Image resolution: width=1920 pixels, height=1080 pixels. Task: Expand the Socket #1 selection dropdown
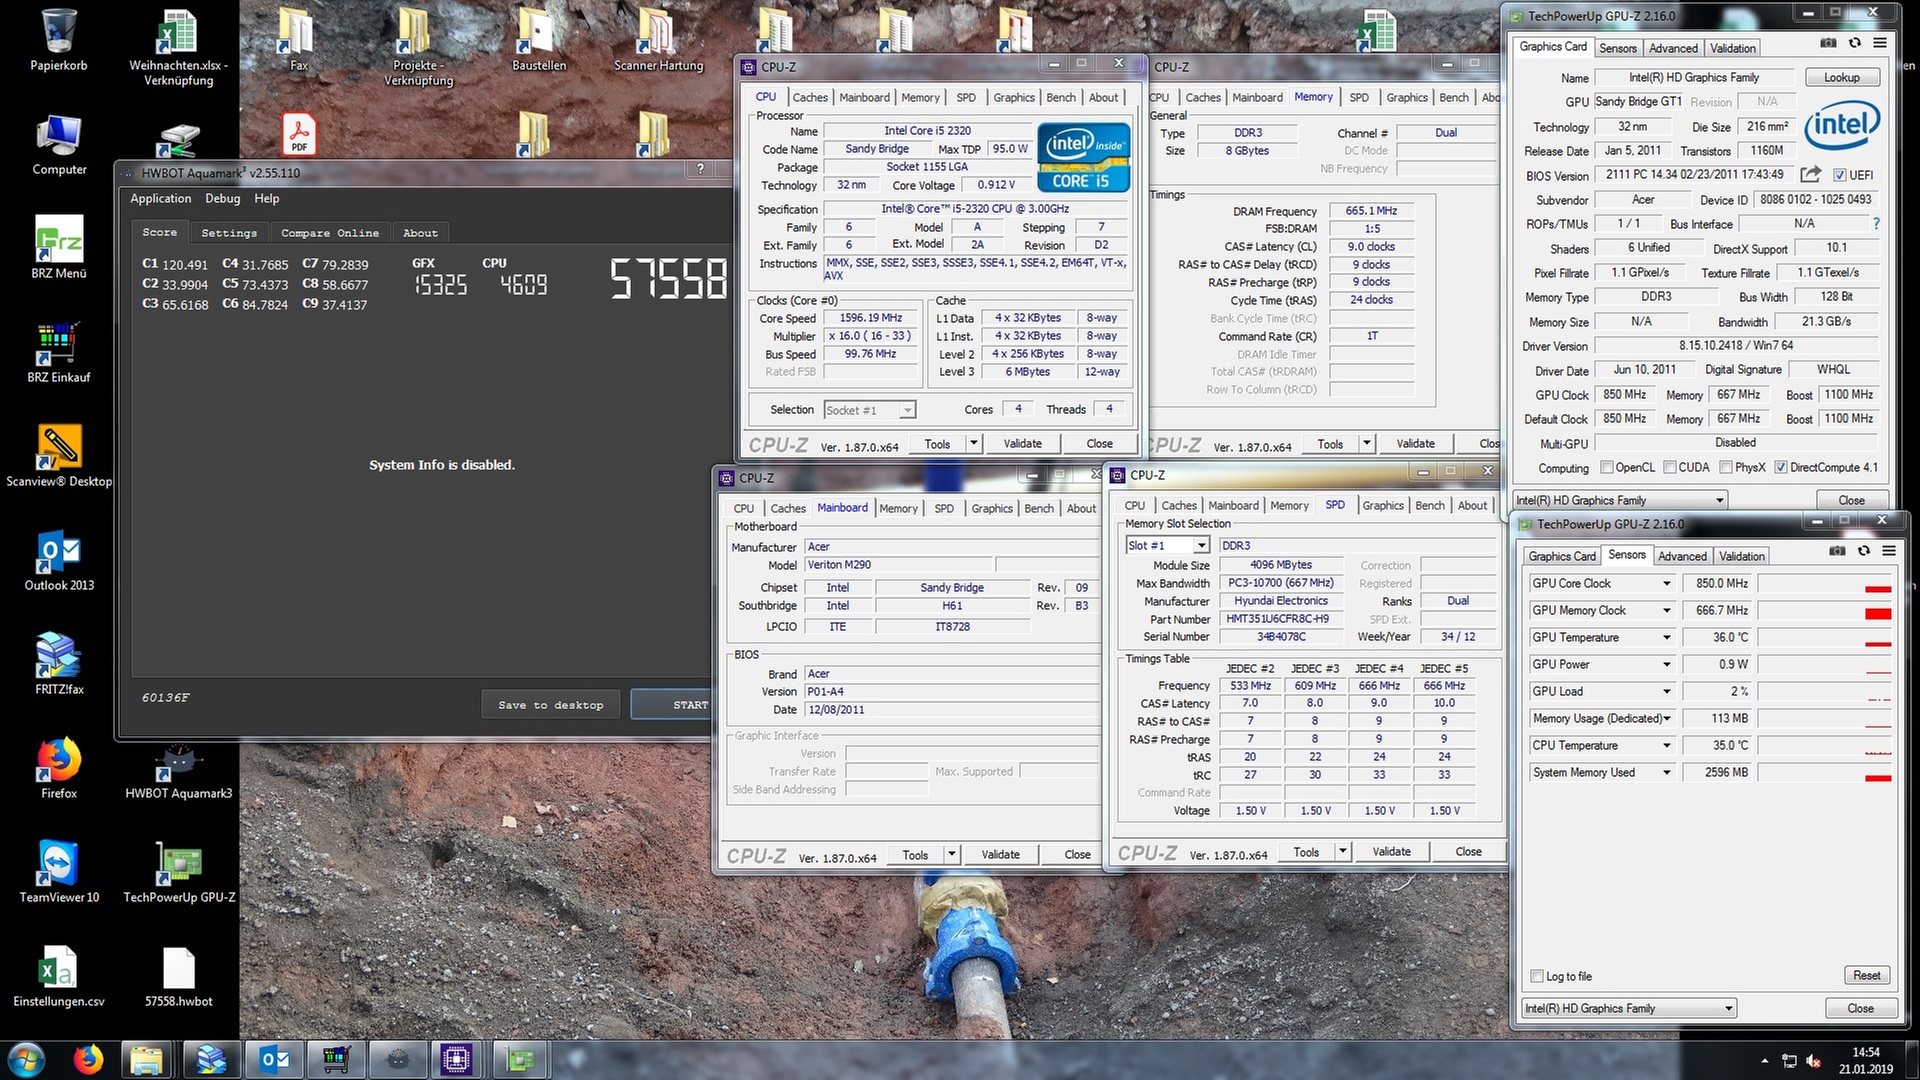[906, 410]
